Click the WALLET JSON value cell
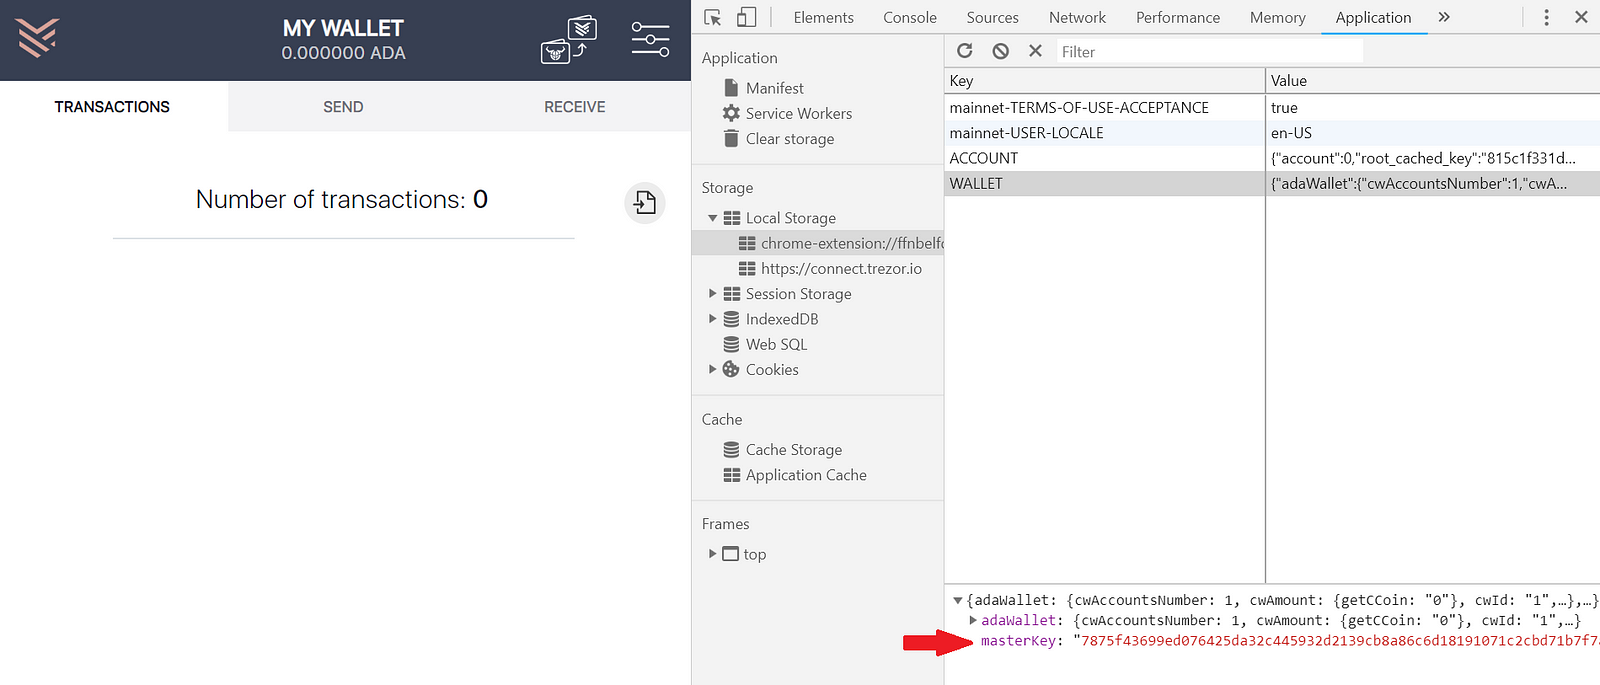The height and width of the screenshot is (685, 1600). (1433, 183)
